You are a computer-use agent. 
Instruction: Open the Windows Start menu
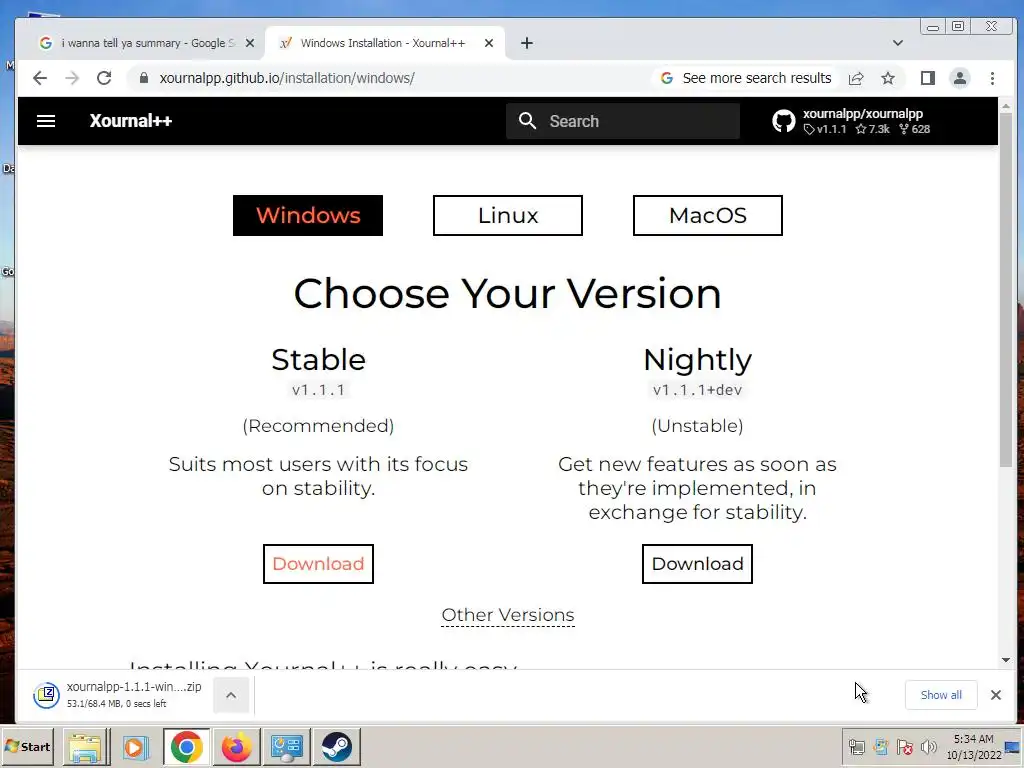coord(27,746)
